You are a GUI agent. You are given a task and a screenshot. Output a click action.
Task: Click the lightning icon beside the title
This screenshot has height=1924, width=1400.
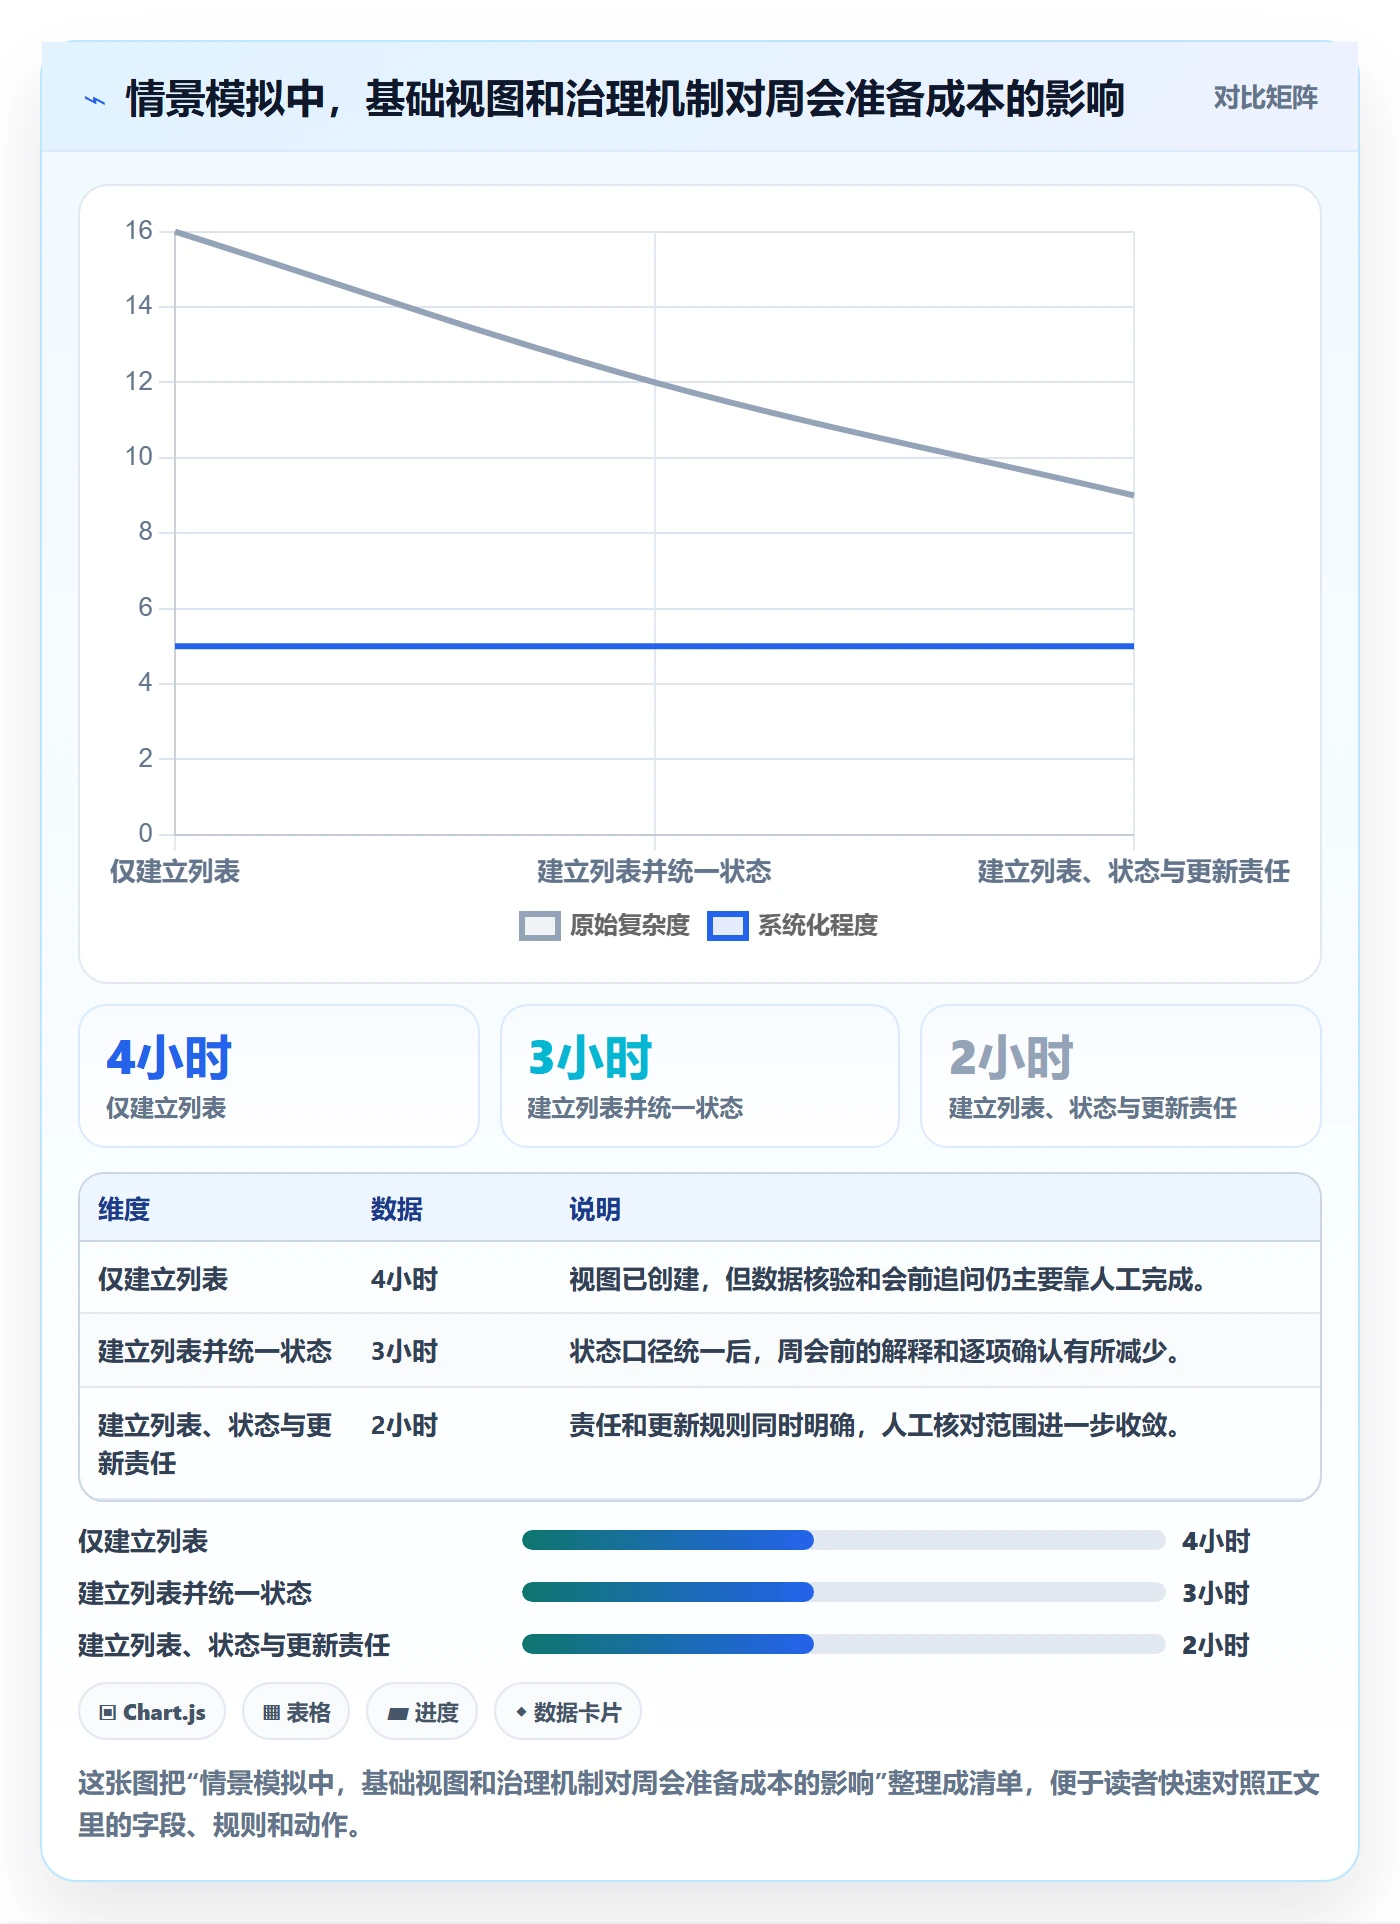point(95,100)
